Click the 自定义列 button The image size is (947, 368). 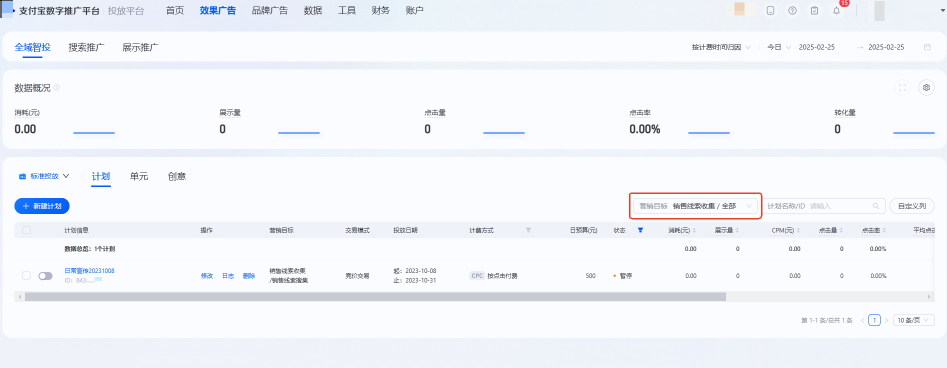pyautogui.click(x=912, y=206)
